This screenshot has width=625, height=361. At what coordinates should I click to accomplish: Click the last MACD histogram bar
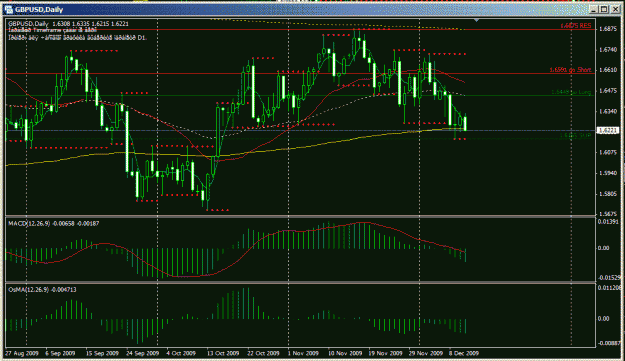[466, 255]
